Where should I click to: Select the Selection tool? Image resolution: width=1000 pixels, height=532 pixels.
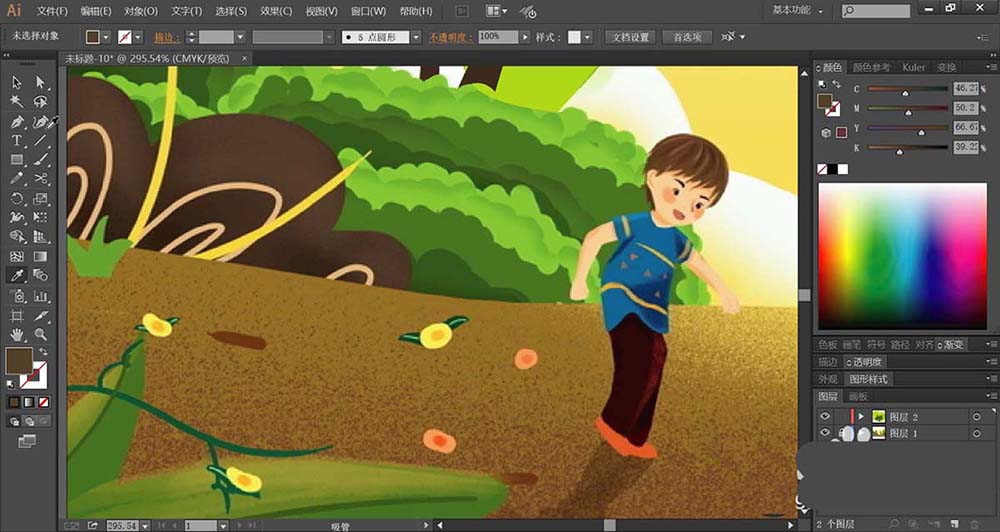[x=17, y=82]
